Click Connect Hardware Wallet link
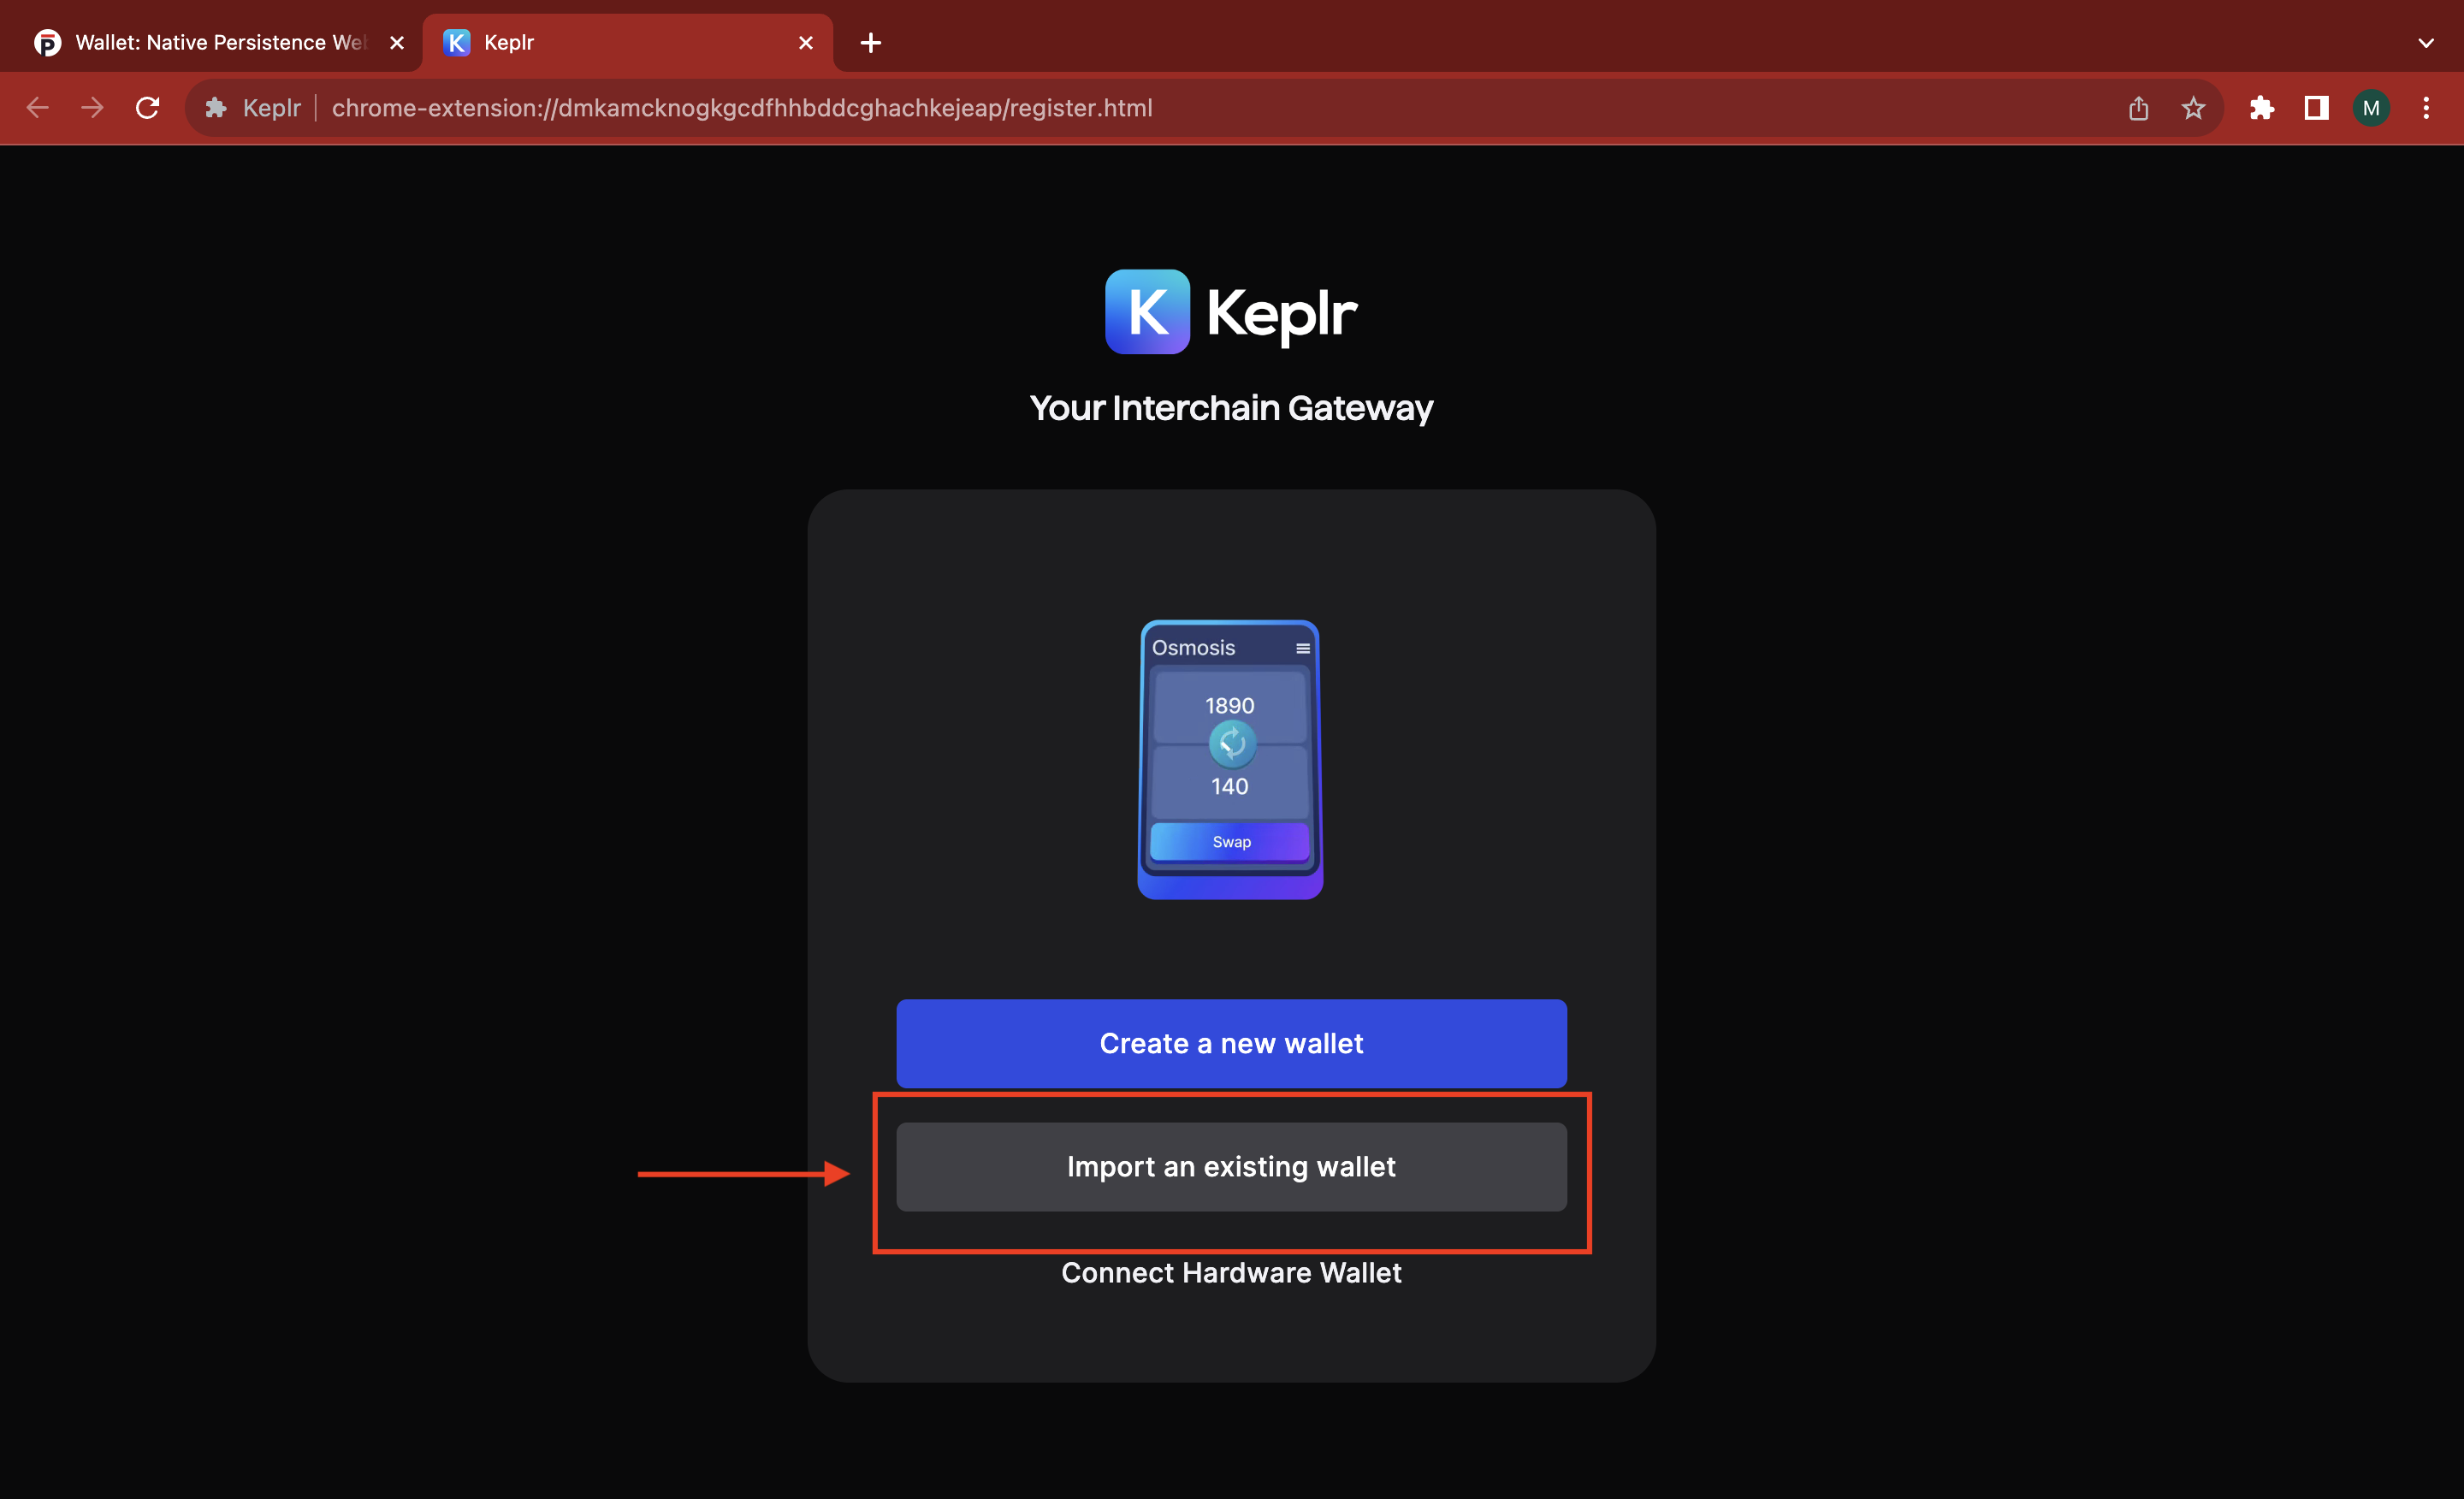This screenshot has height=1499, width=2464. coord(1231,1272)
